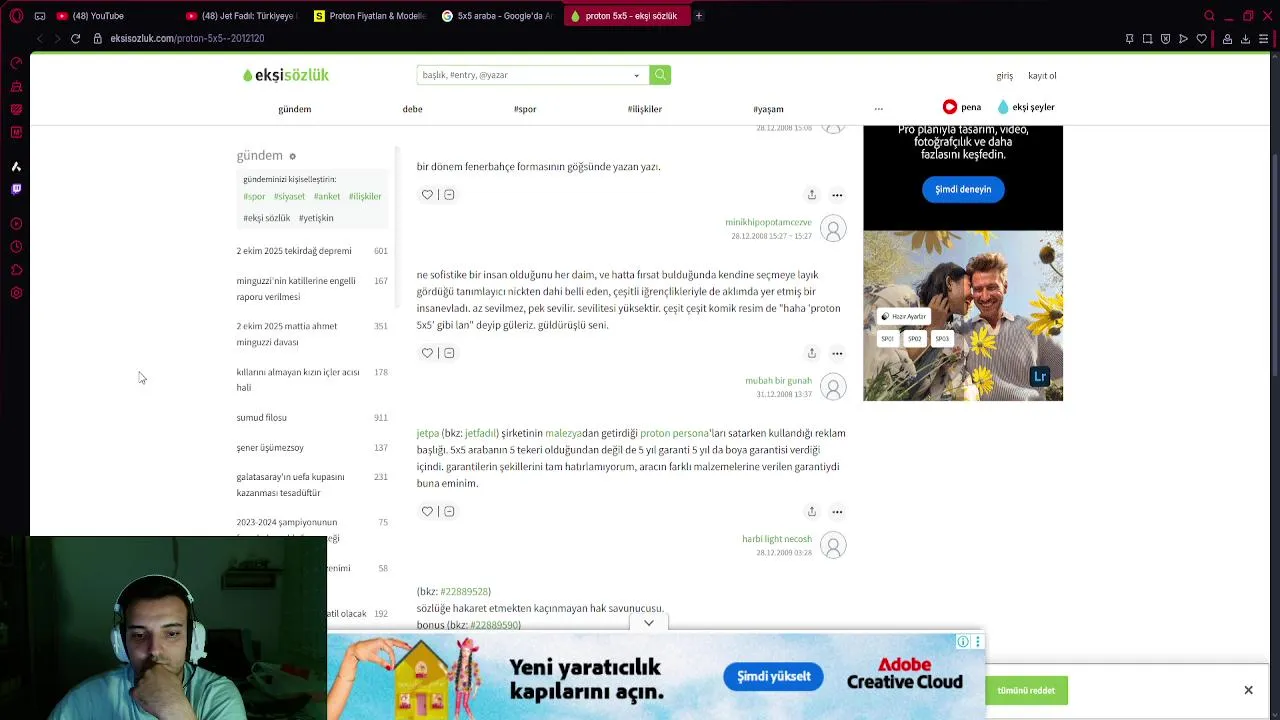Downvote the fenerbahçe forması entry

tap(449, 195)
